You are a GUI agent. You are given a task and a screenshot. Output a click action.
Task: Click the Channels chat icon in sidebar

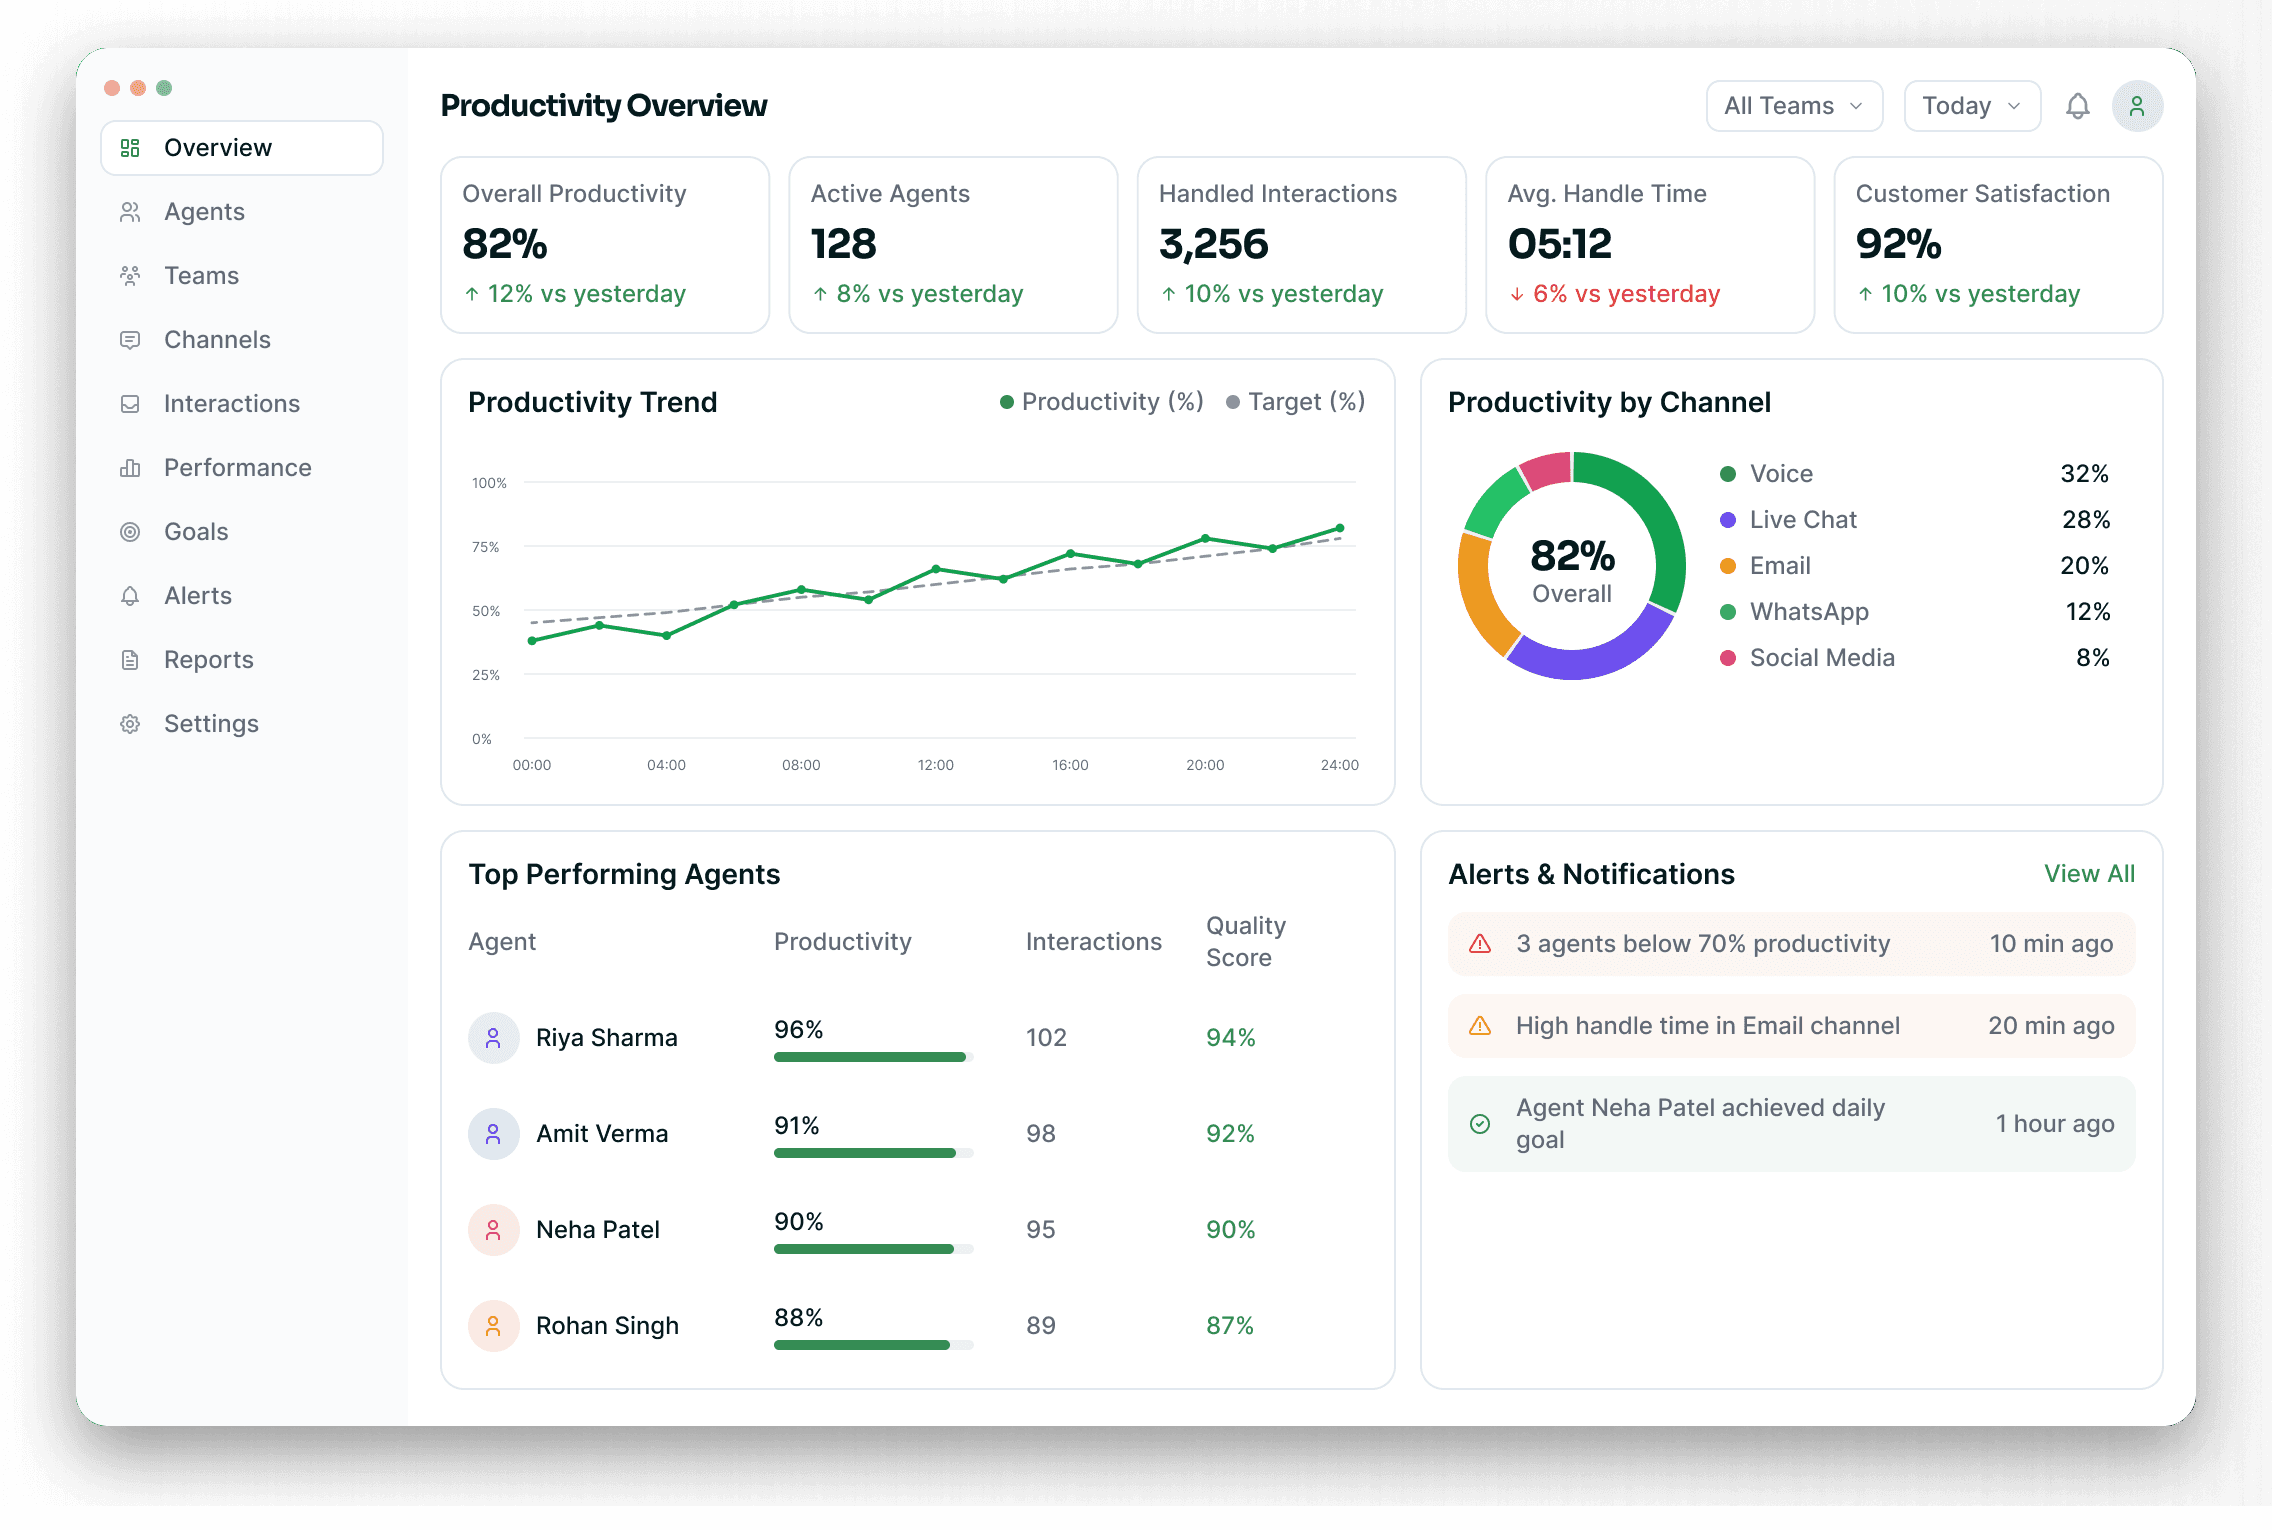coord(130,340)
